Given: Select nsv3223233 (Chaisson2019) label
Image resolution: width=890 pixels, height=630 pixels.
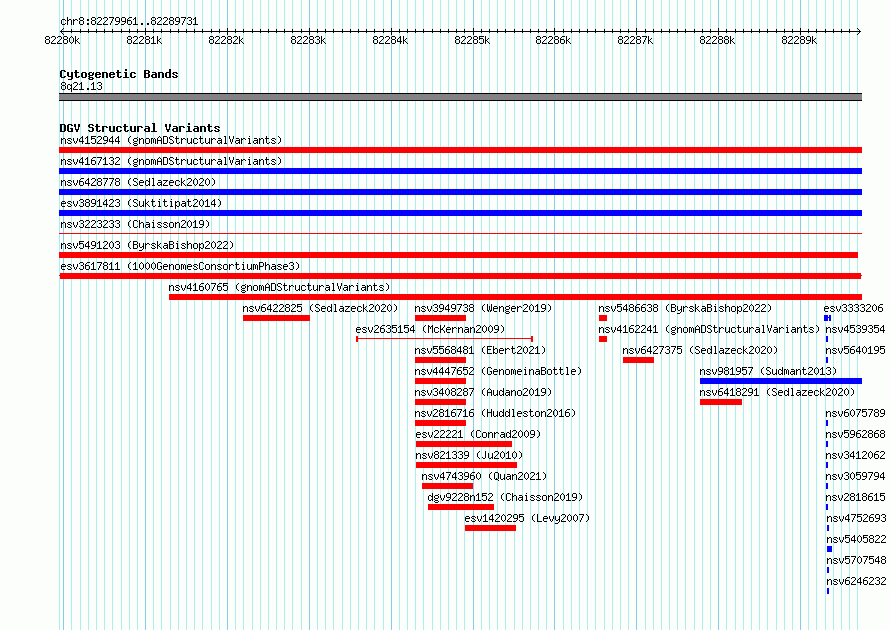Looking at the screenshot, I should pos(135,224).
